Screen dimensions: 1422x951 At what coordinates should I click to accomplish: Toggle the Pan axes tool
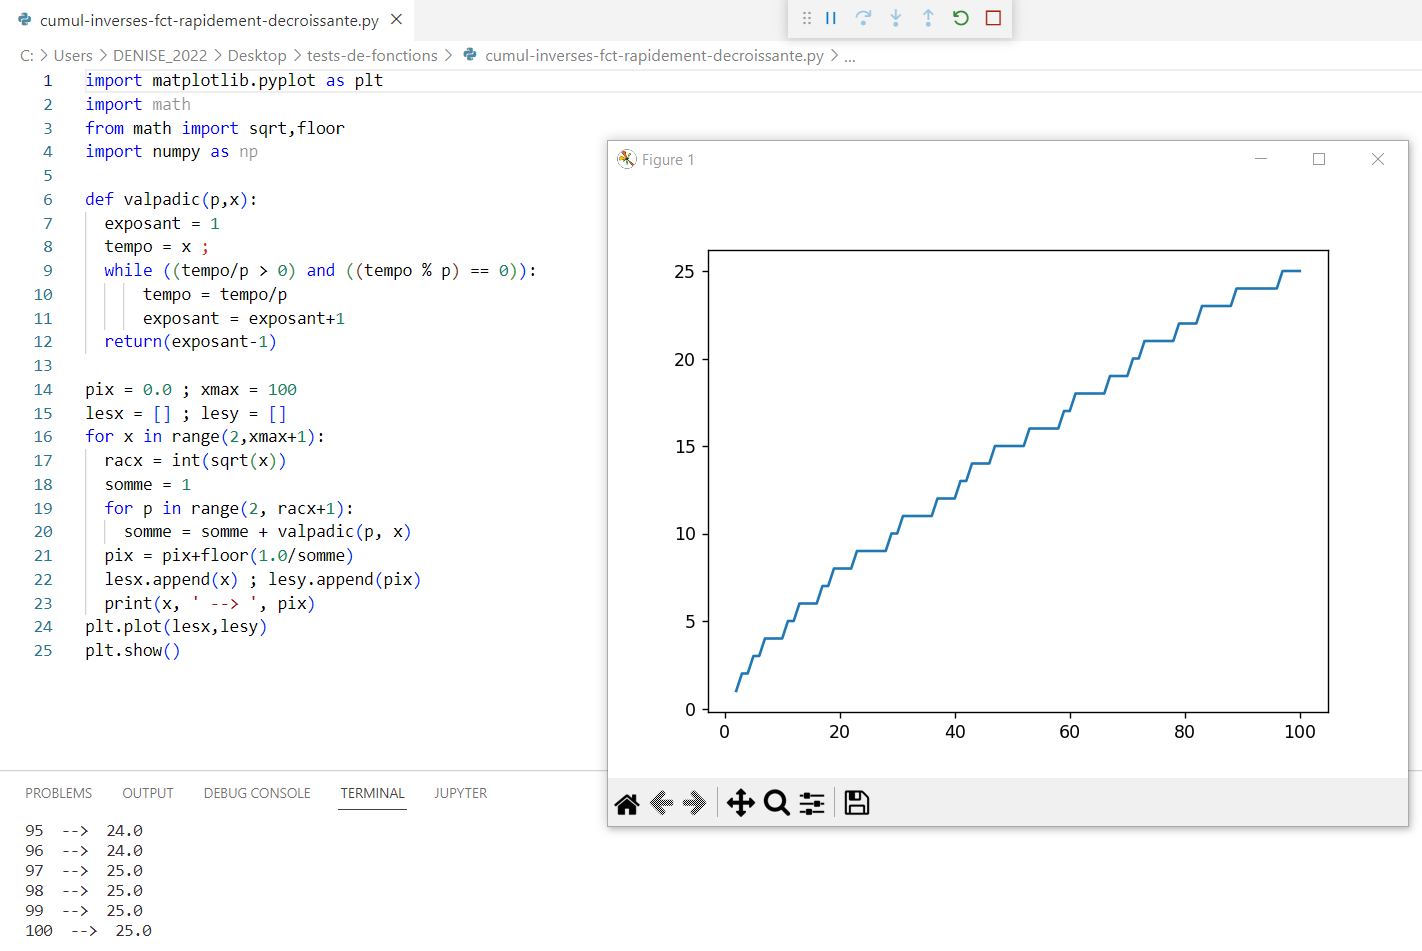coord(740,803)
